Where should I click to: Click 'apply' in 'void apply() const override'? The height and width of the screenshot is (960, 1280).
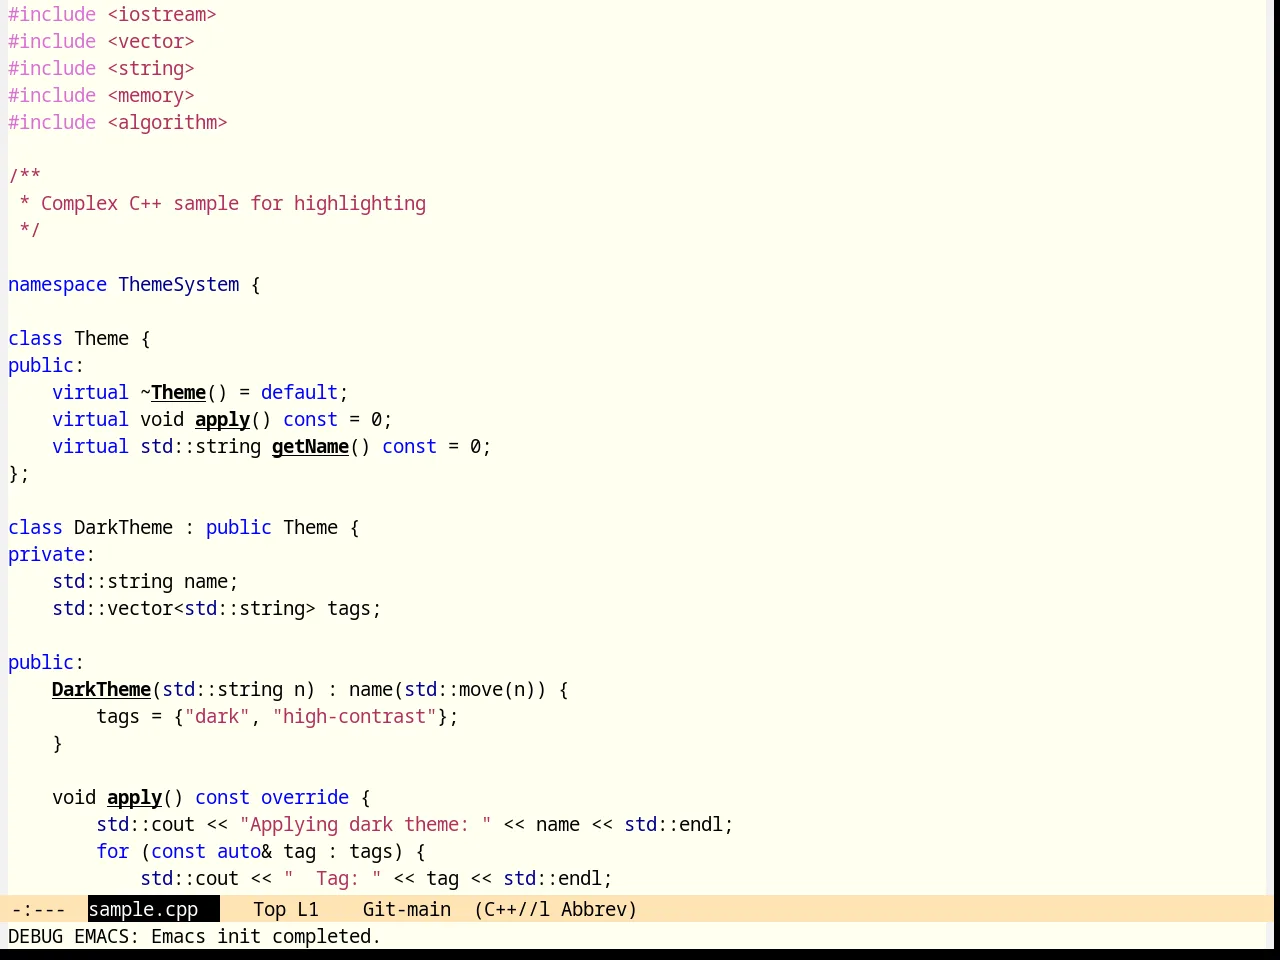click(134, 797)
